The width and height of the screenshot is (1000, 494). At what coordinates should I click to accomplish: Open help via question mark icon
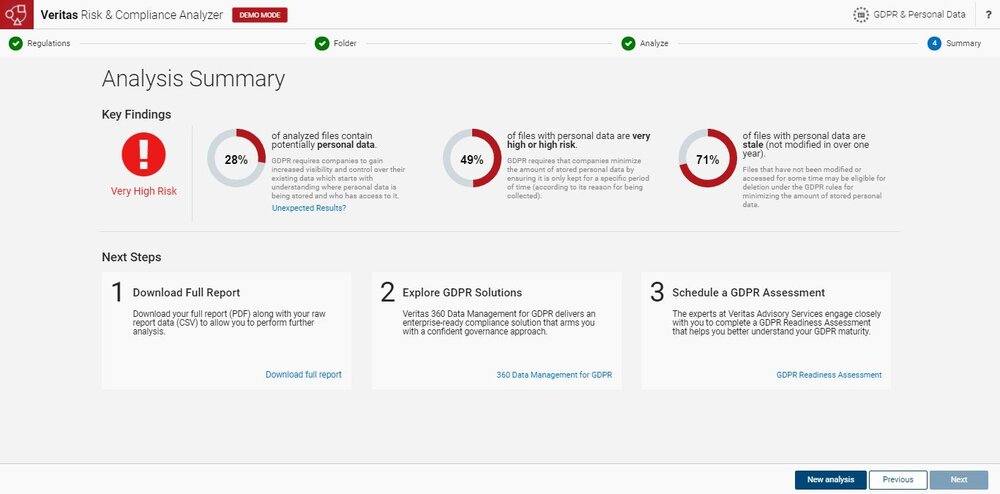tap(988, 15)
